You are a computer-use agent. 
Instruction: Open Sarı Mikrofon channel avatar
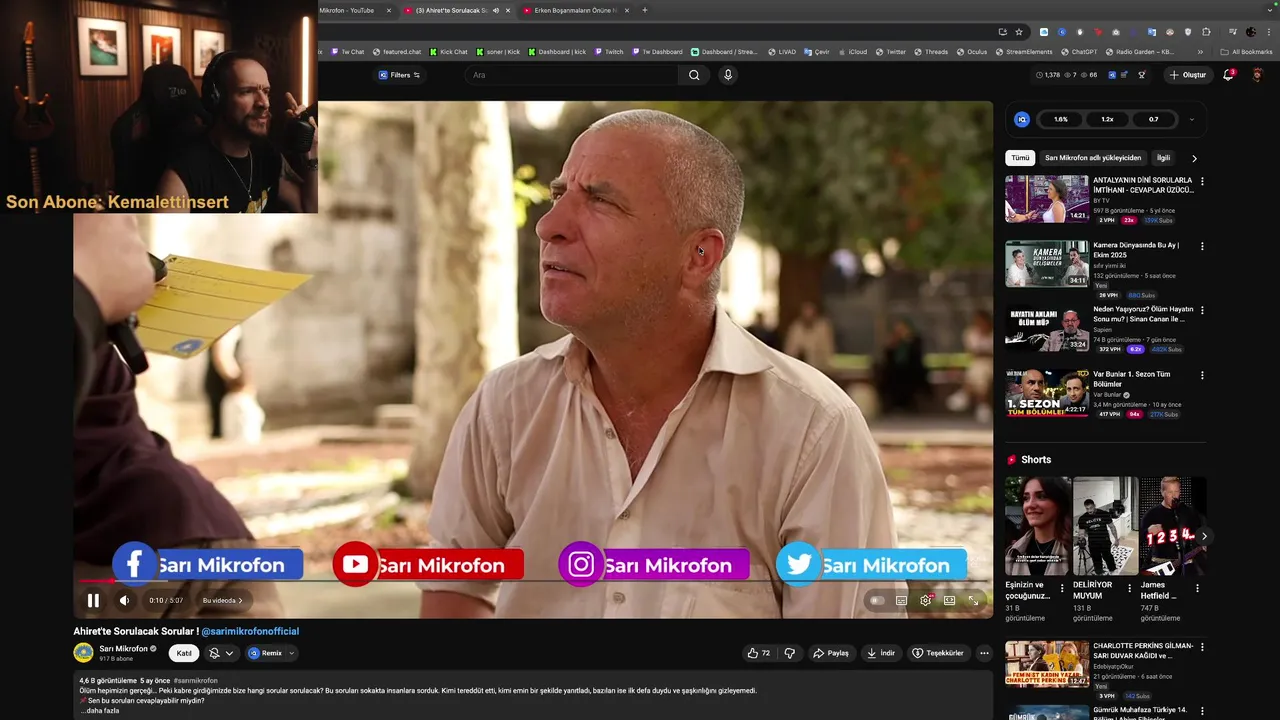point(83,653)
